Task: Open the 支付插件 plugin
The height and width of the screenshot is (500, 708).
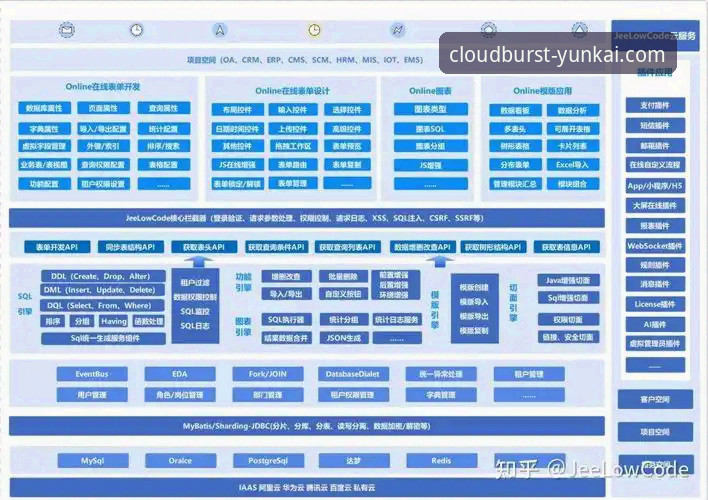Action: coord(655,106)
